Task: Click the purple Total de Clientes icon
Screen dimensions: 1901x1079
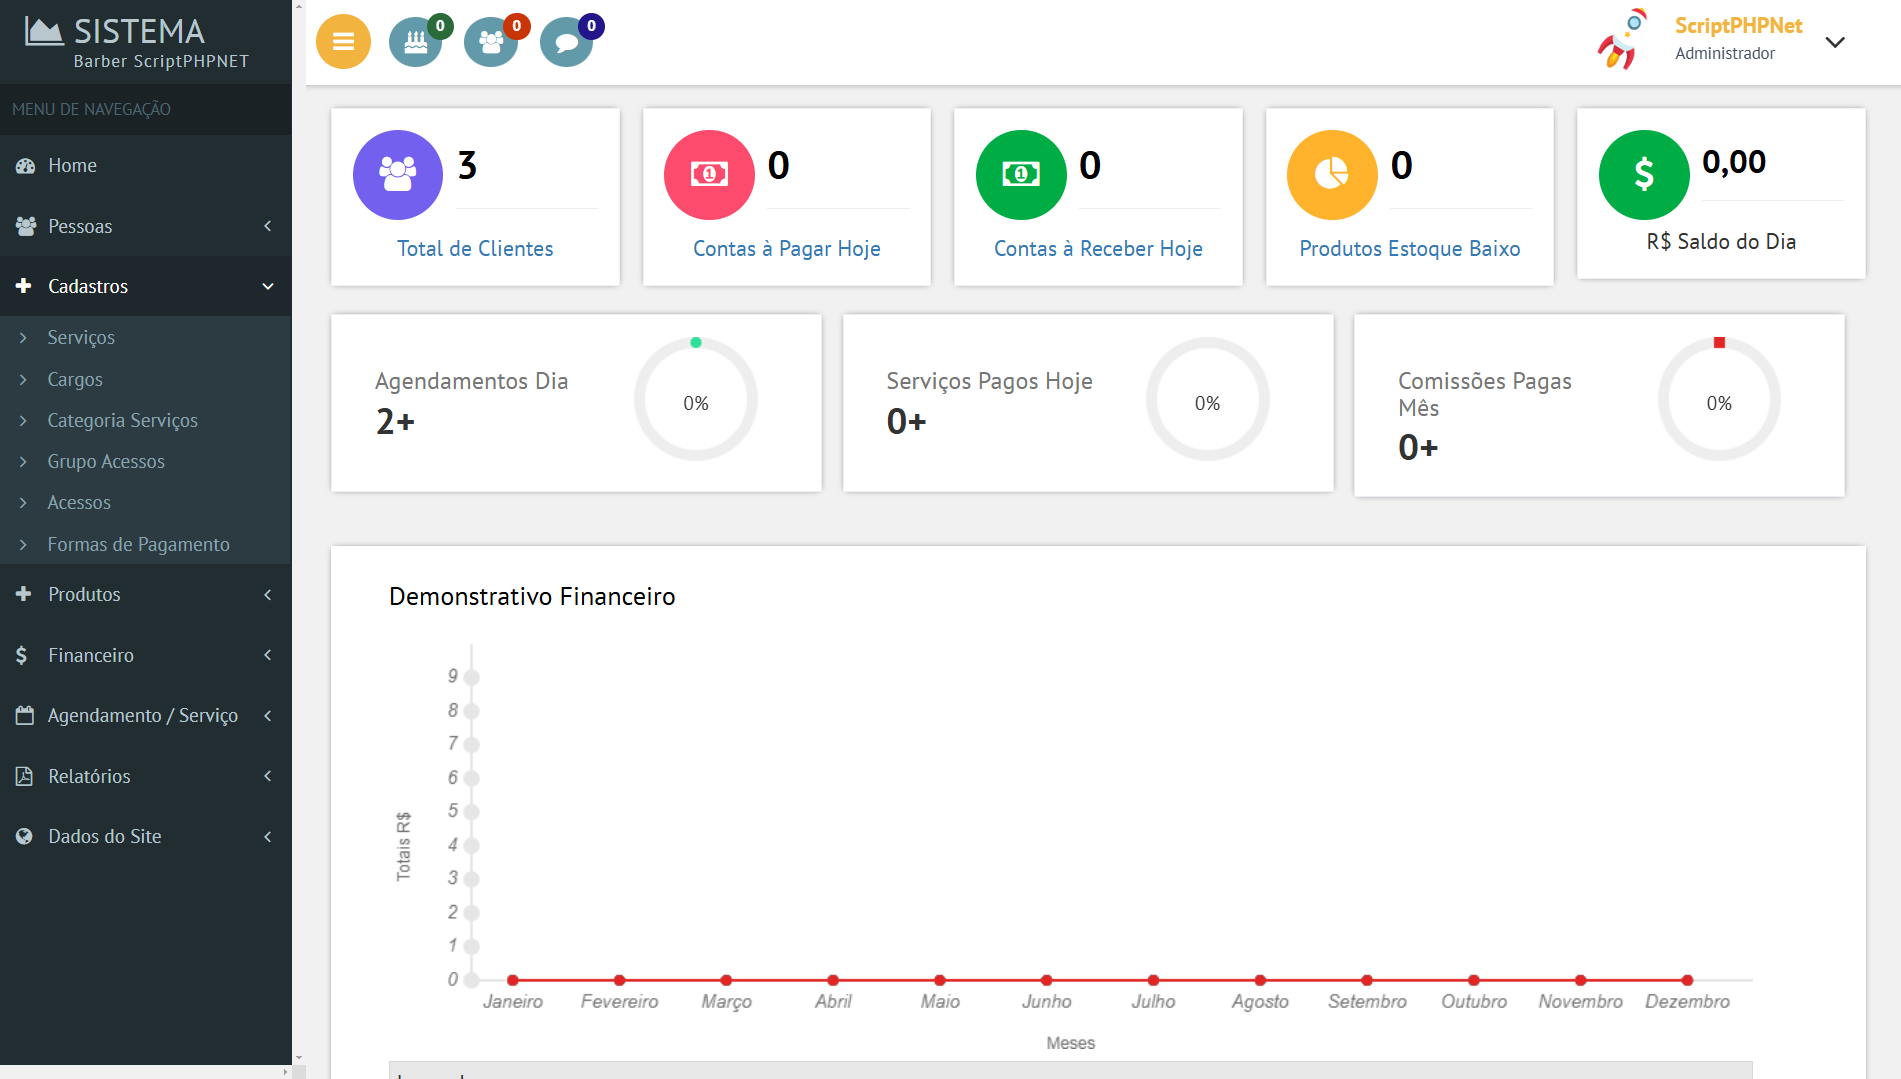Action: point(398,175)
